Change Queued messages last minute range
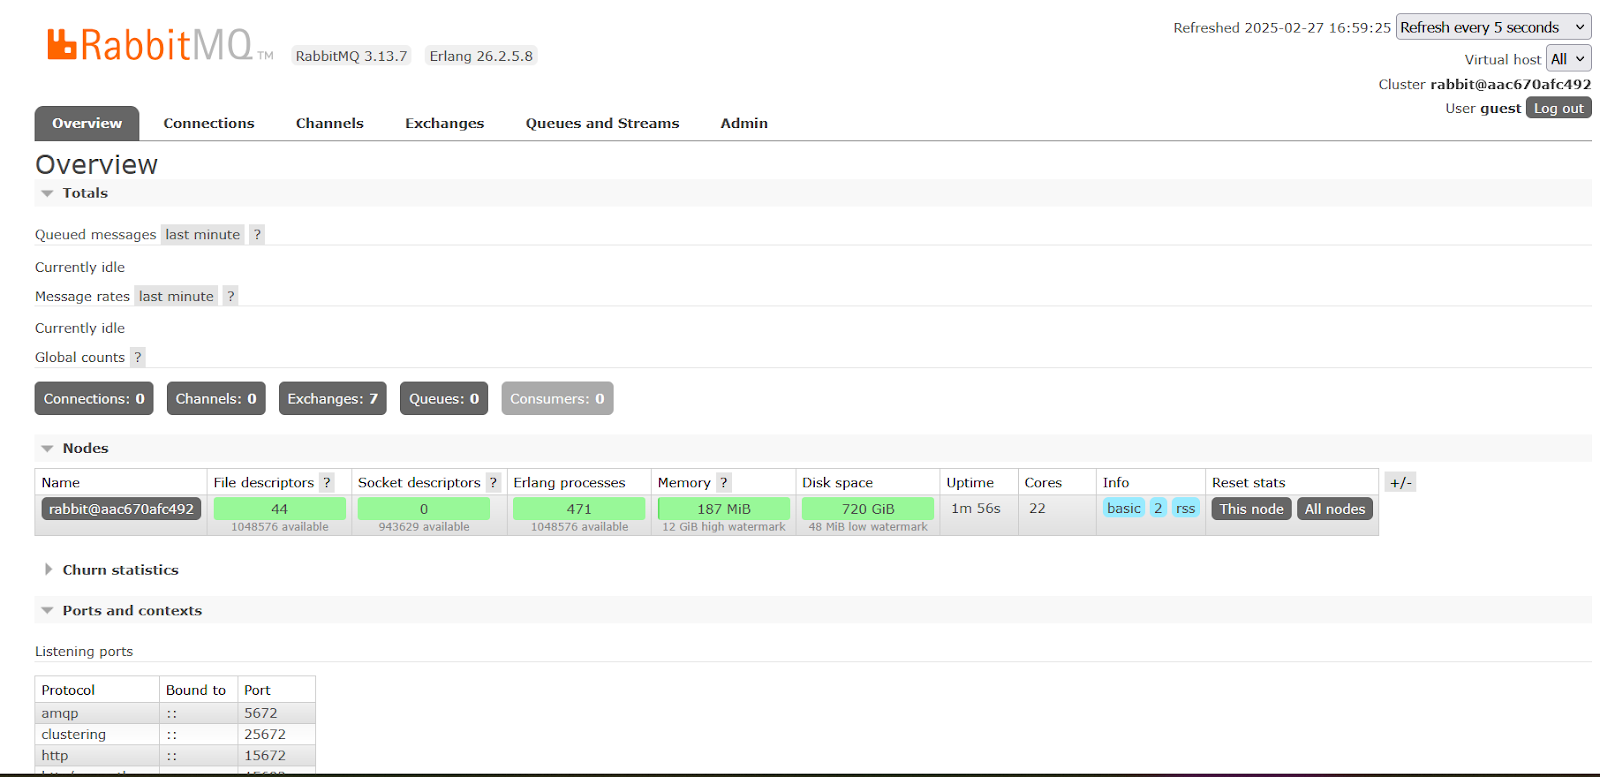This screenshot has height=777, width=1600. pos(203,234)
